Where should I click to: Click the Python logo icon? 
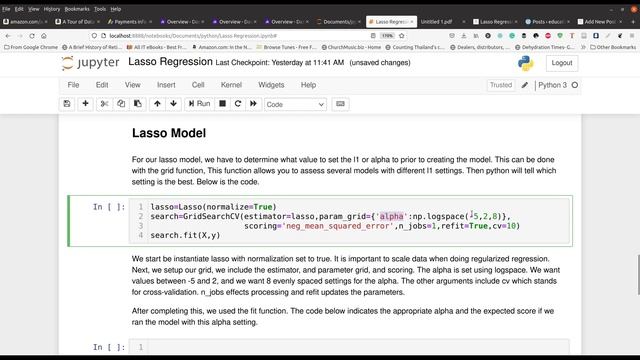525,63
